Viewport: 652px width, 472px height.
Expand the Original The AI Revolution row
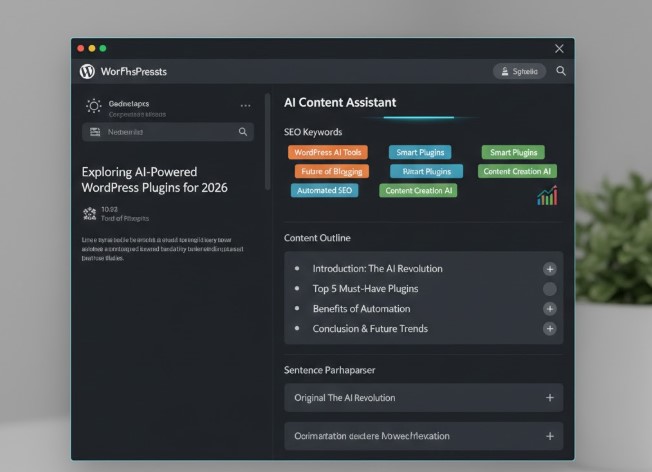pyautogui.click(x=424, y=398)
